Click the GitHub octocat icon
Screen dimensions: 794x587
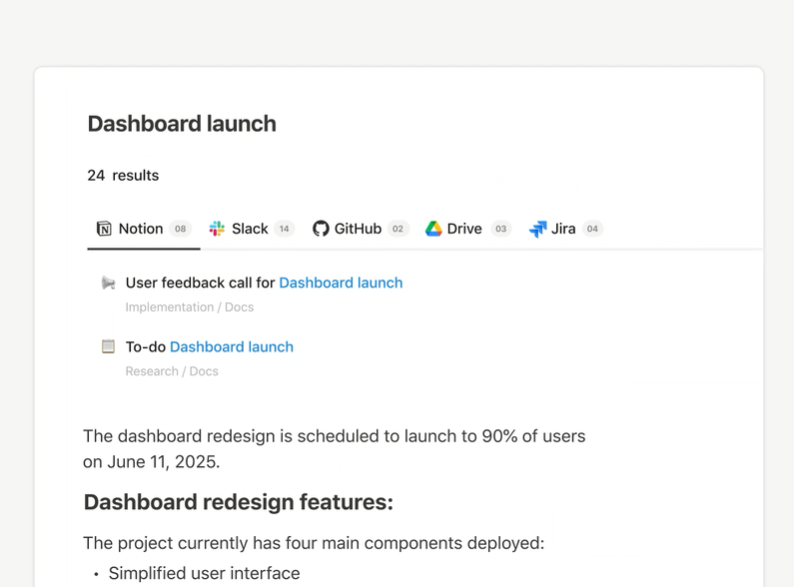(x=320, y=229)
